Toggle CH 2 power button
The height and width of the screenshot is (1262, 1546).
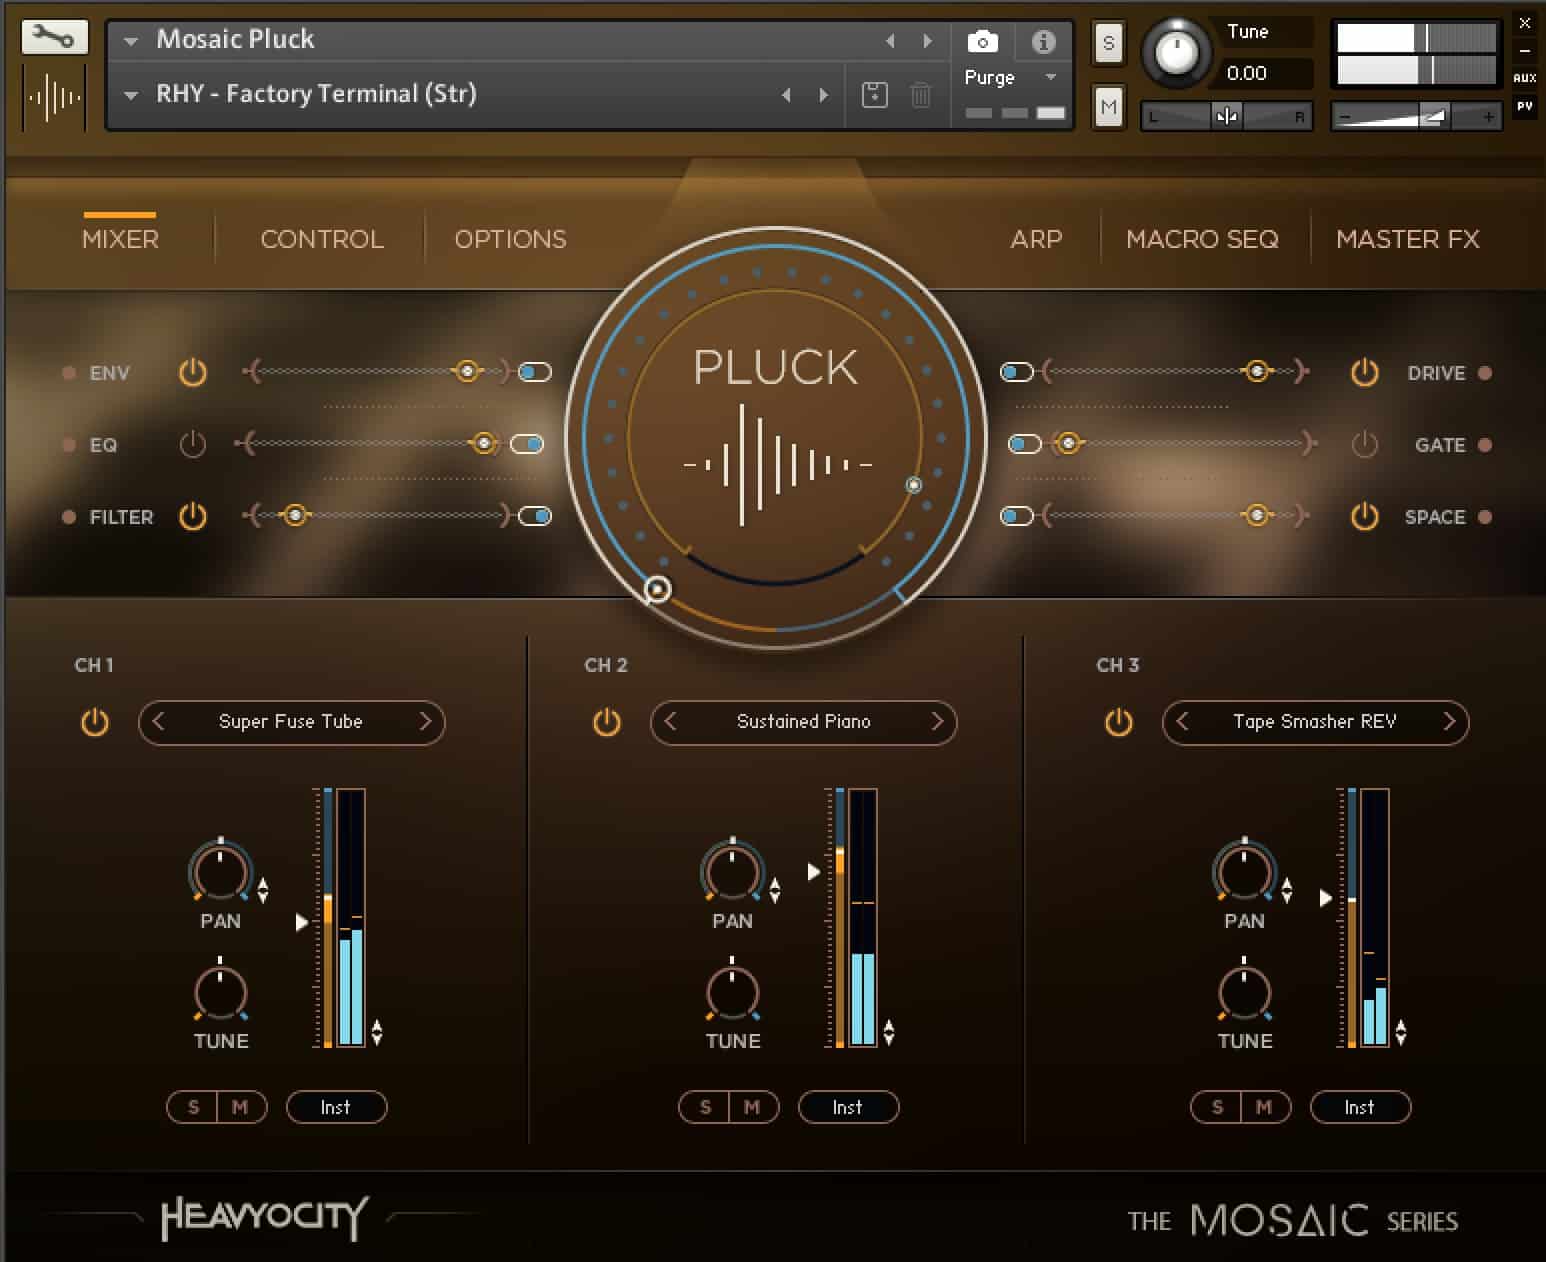tap(606, 722)
